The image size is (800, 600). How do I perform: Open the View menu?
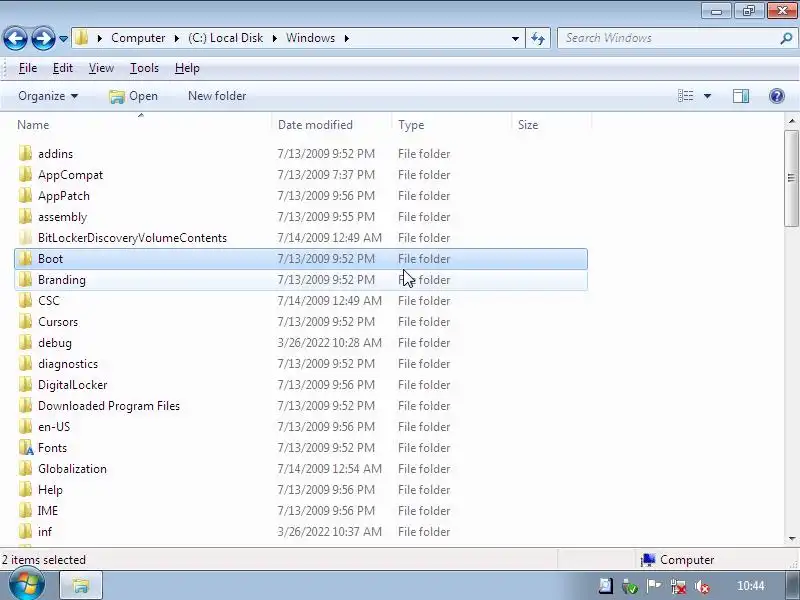[101, 68]
